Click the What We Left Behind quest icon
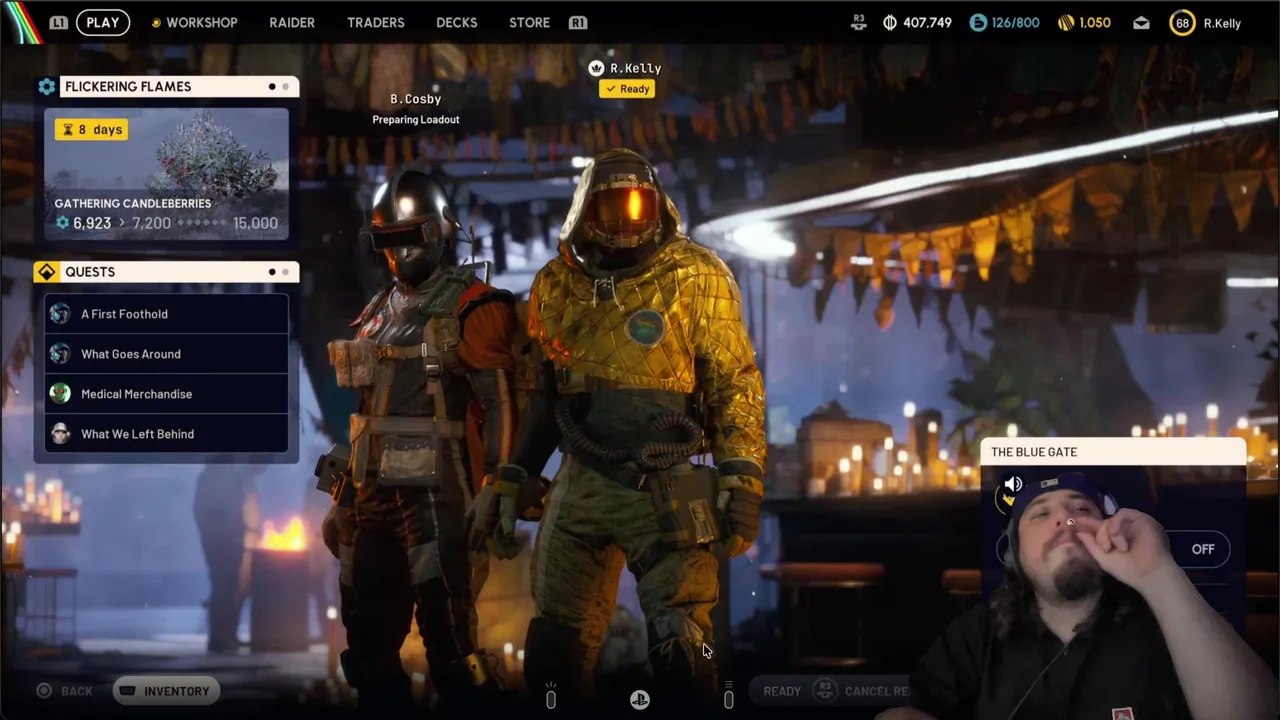Image resolution: width=1280 pixels, height=720 pixels. tap(60, 434)
